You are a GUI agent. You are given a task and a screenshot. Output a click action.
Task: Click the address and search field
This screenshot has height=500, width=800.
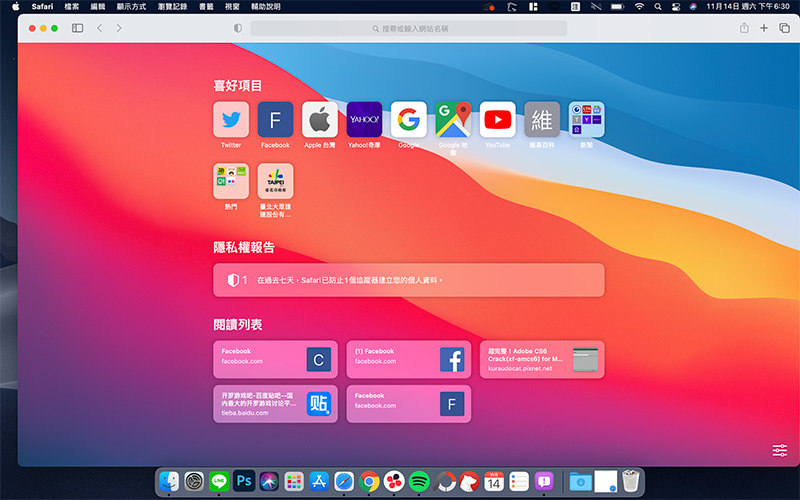click(408, 28)
